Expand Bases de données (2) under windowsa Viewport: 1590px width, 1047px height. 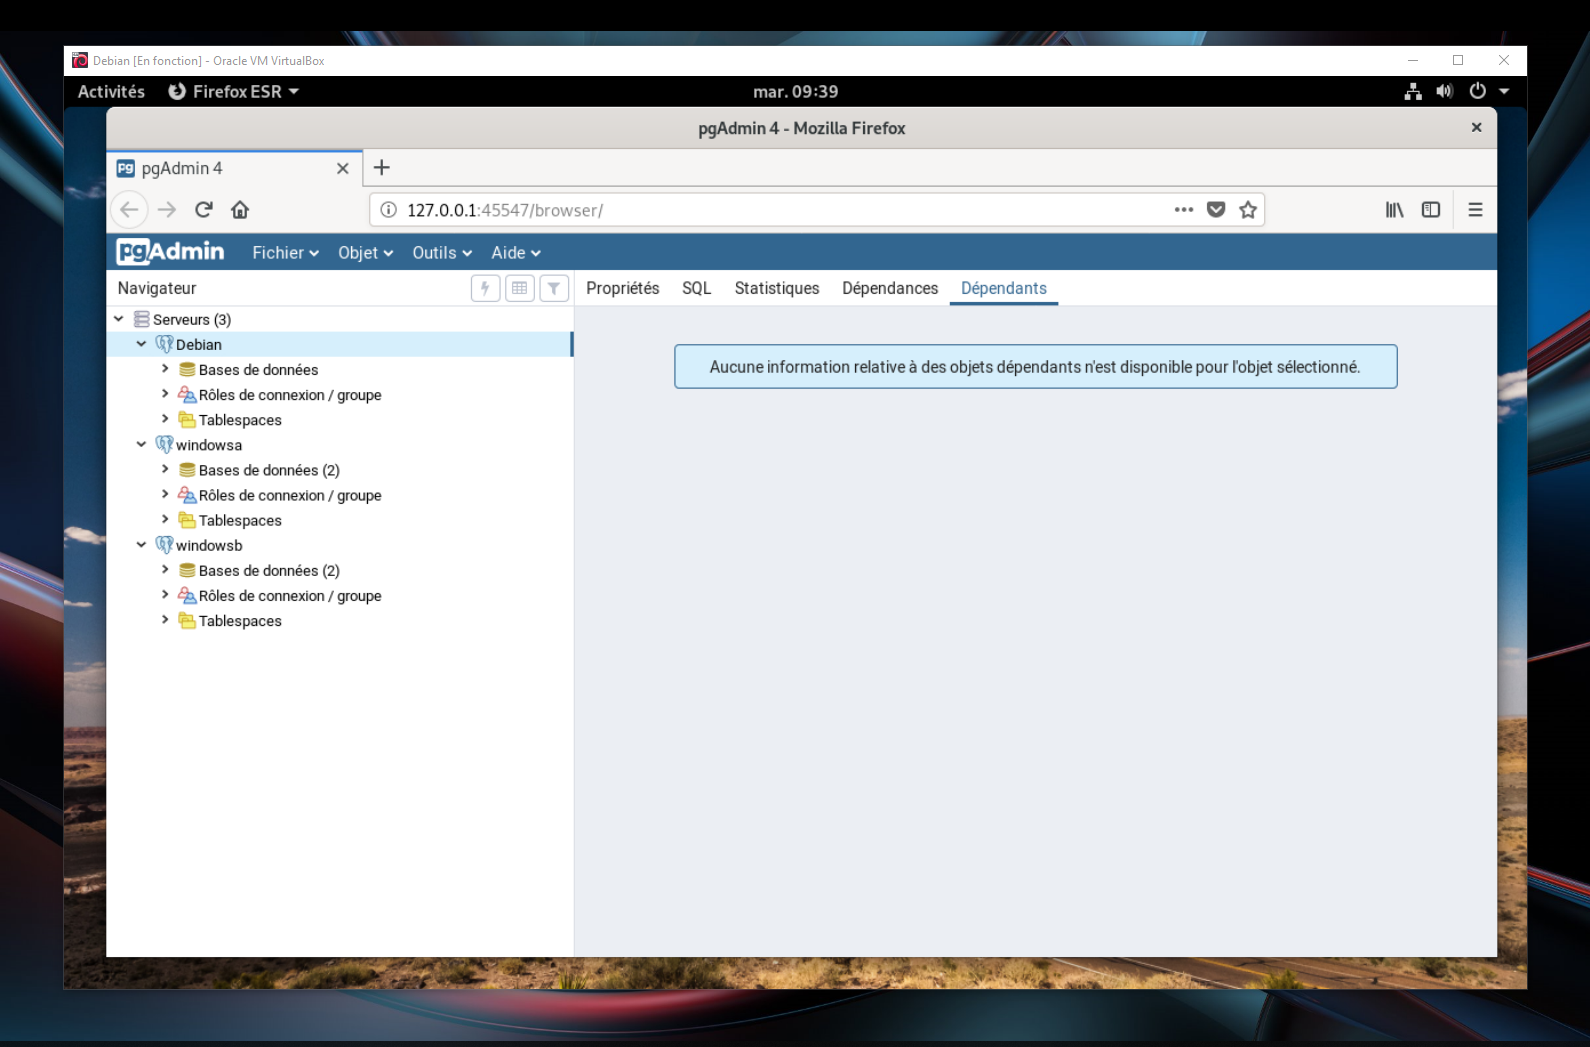pyautogui.click(x=165, y=469)
